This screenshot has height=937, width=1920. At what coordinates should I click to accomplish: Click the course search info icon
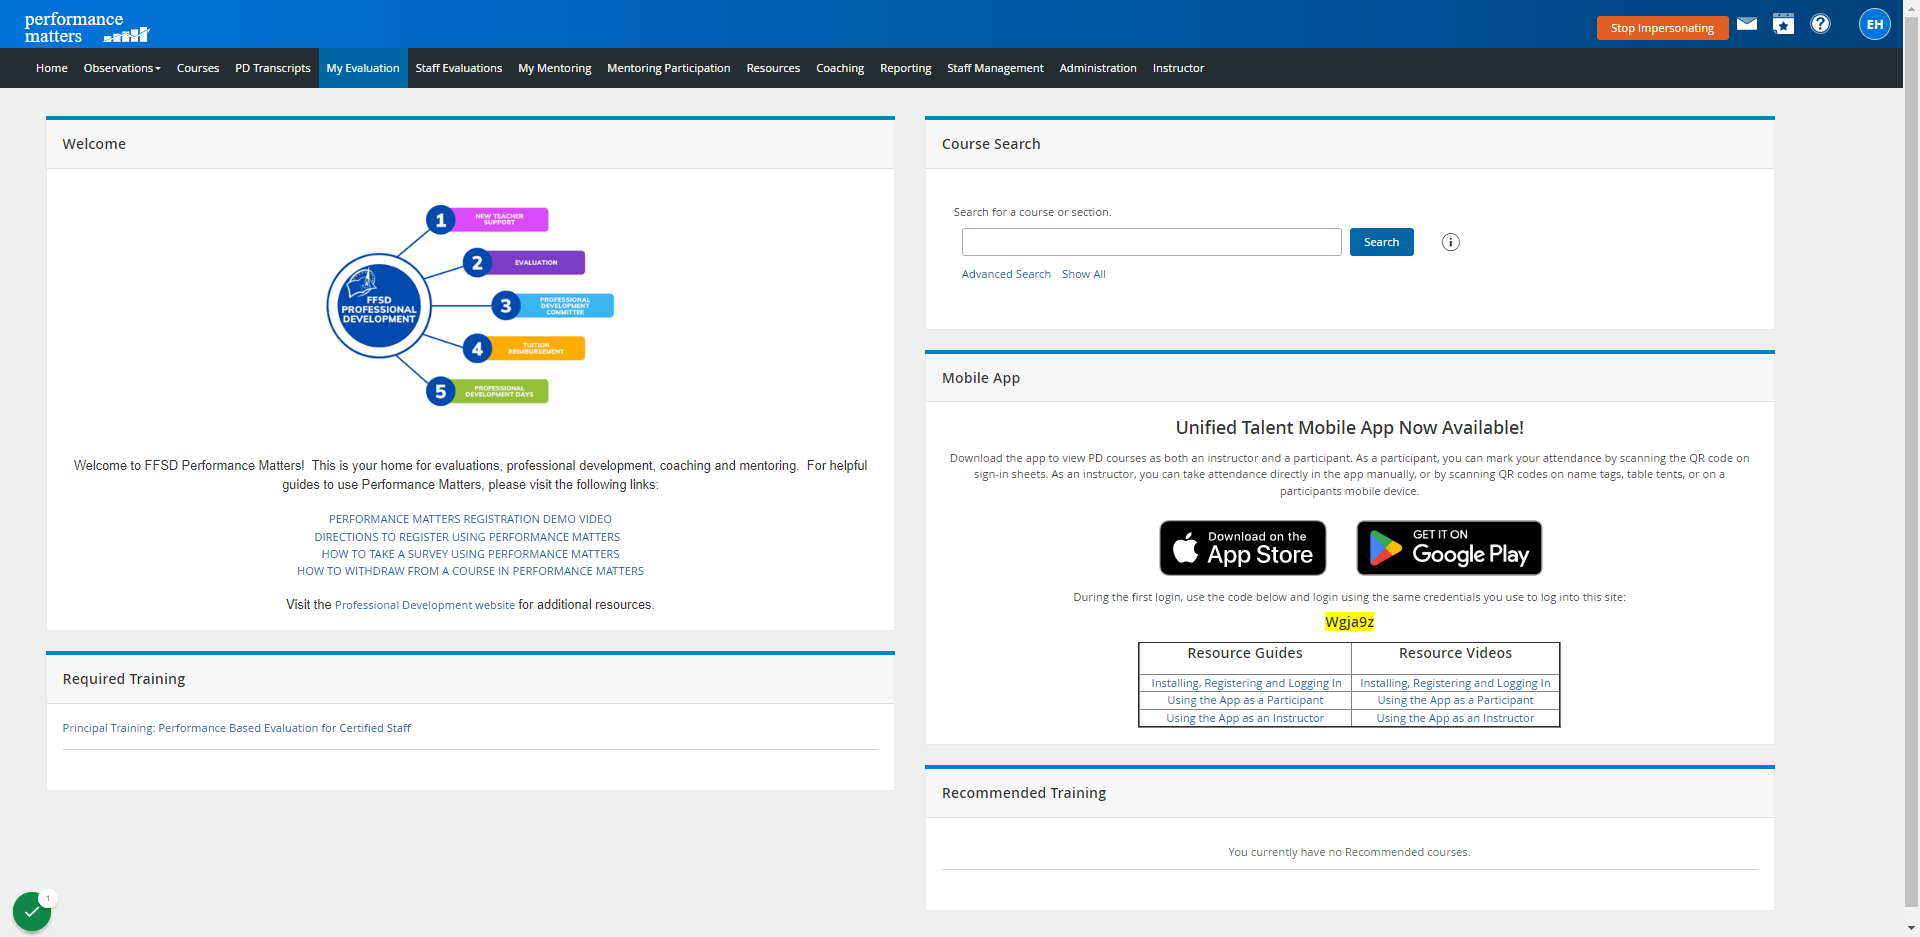click(x=1451, y=242)
